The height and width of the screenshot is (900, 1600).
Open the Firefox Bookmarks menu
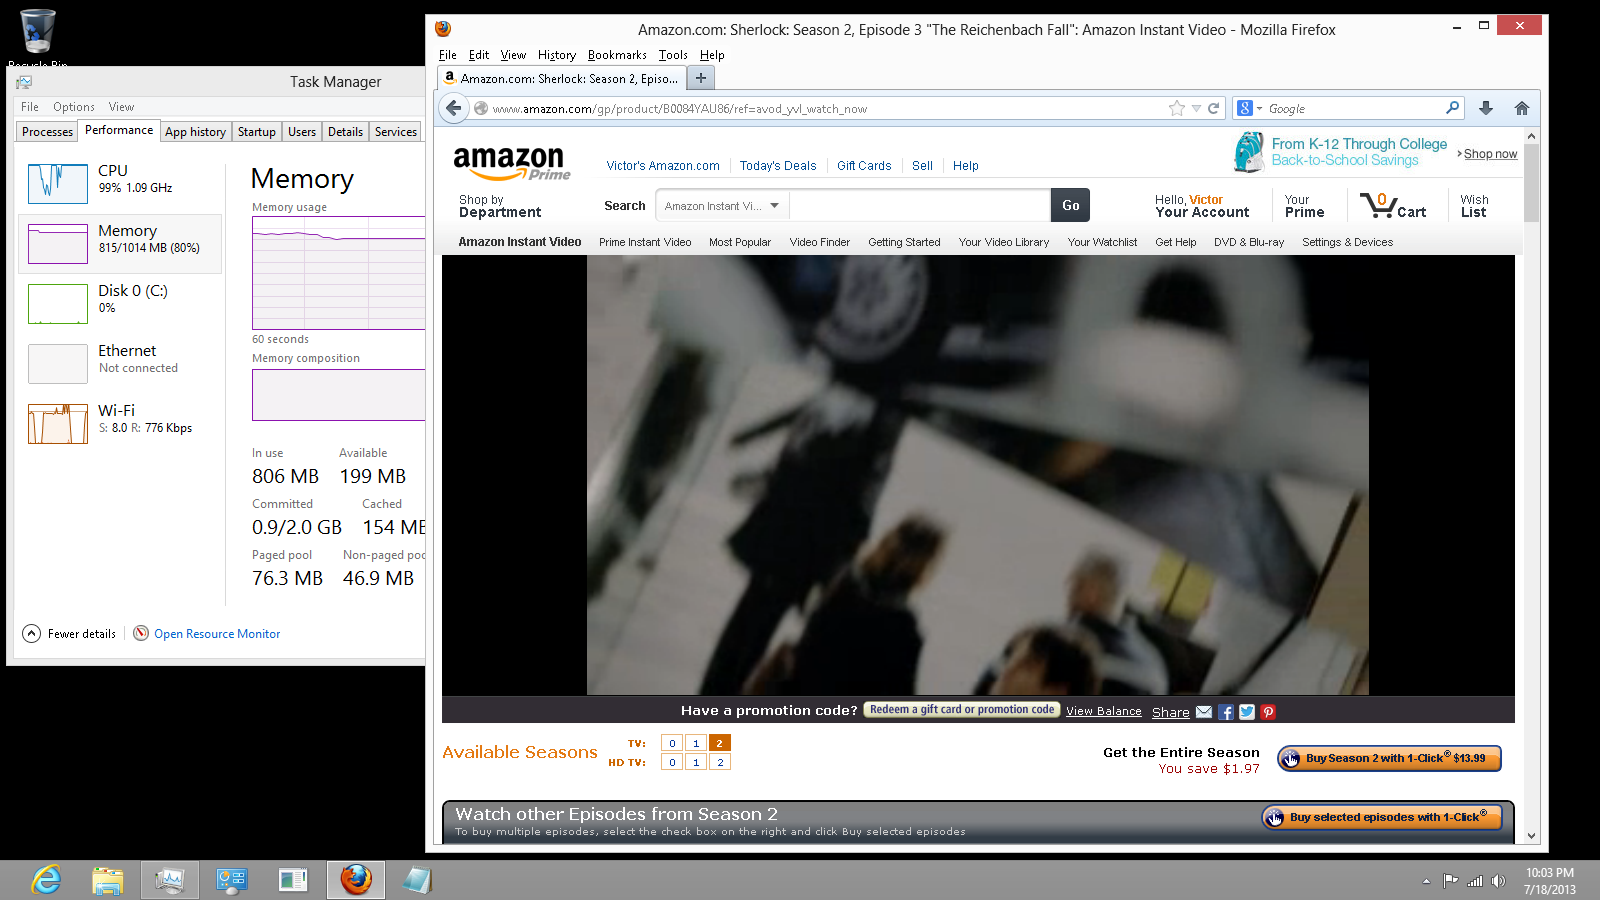click(617, 55)
